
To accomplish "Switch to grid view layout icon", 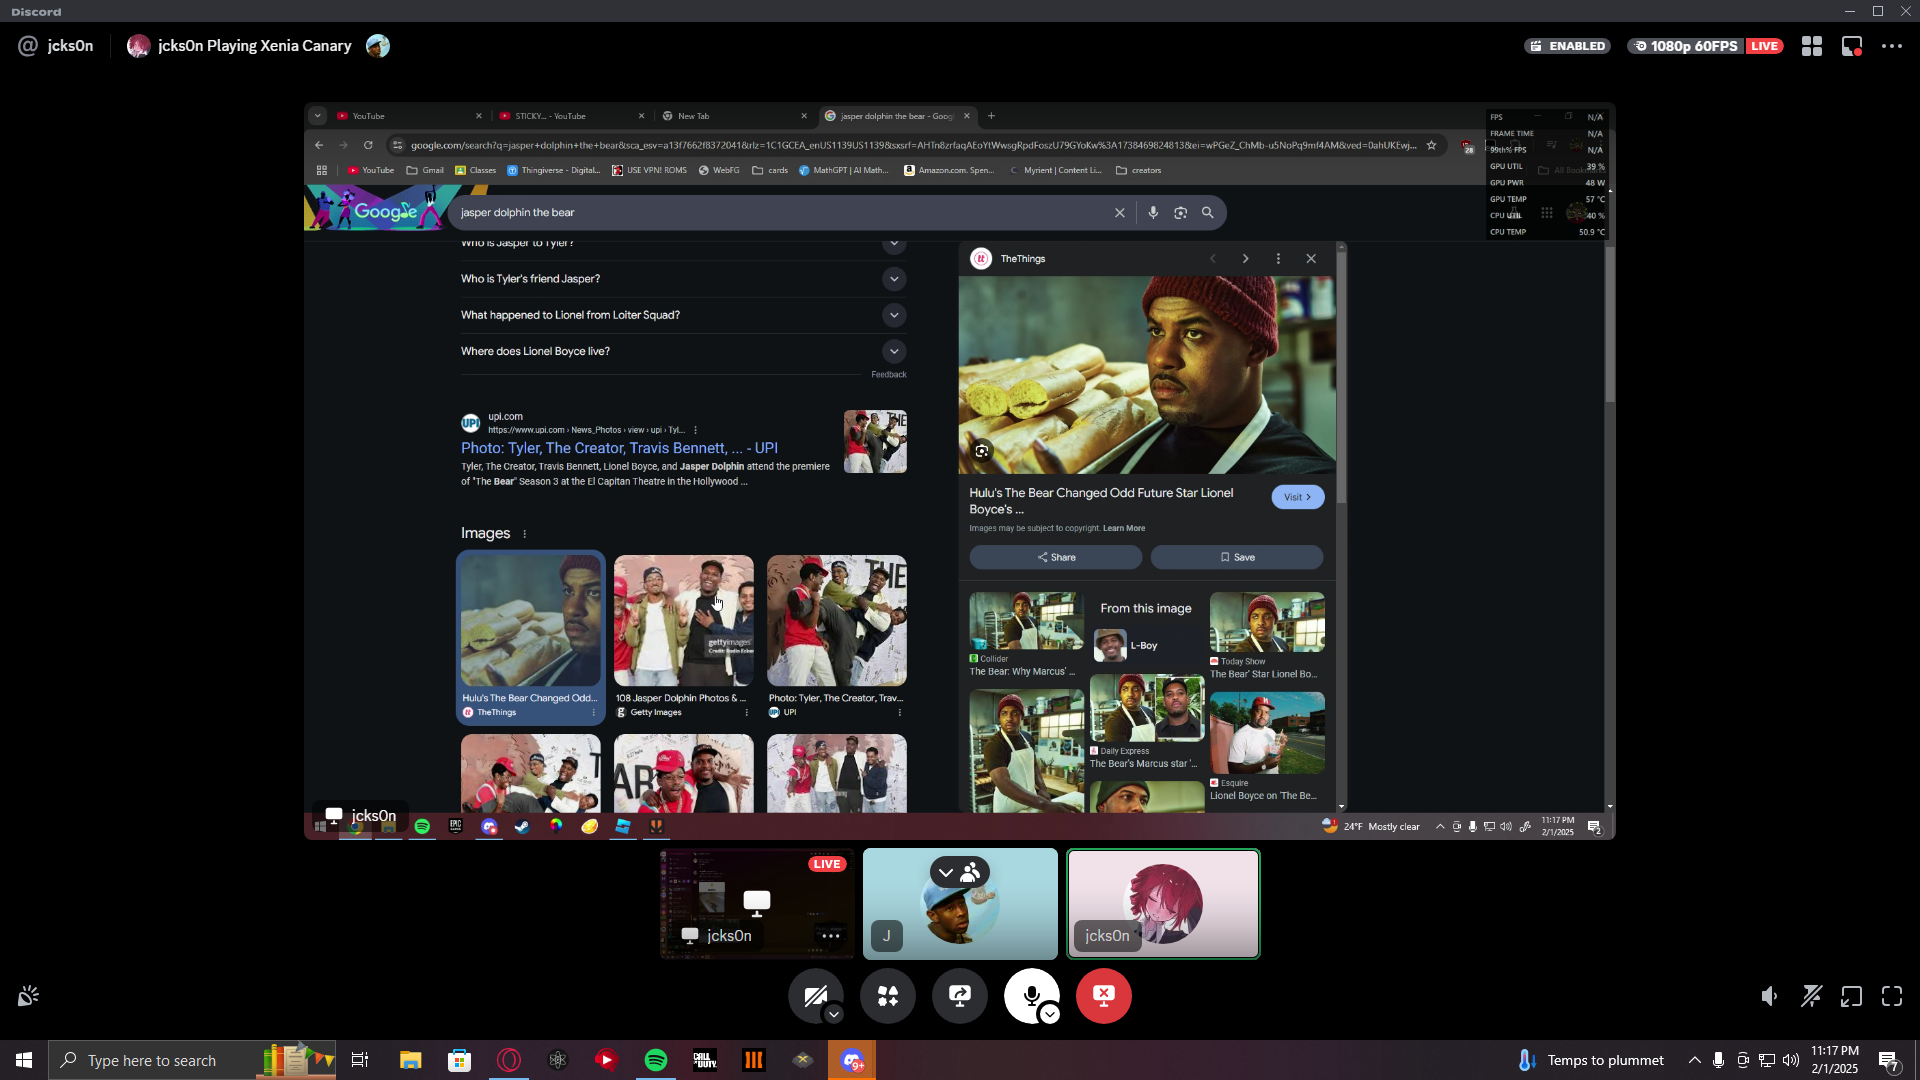I will [1811, 46].
